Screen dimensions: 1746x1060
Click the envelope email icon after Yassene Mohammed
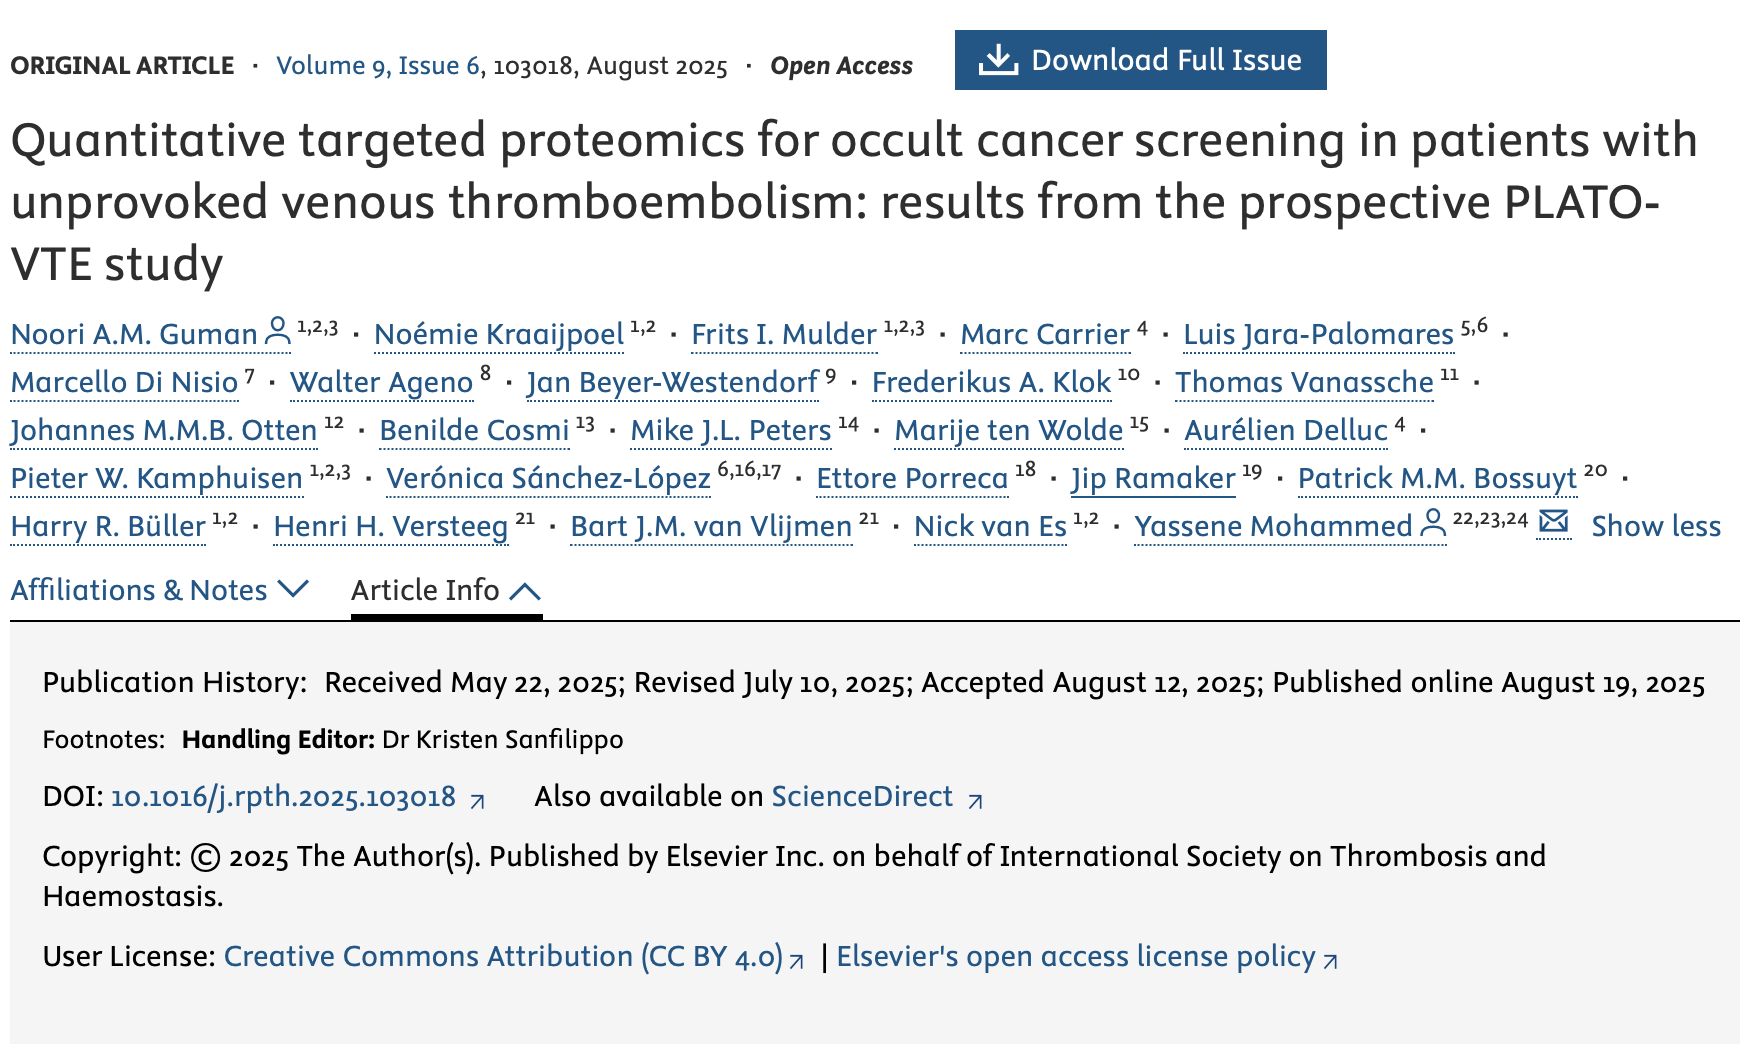point(1553,521)
